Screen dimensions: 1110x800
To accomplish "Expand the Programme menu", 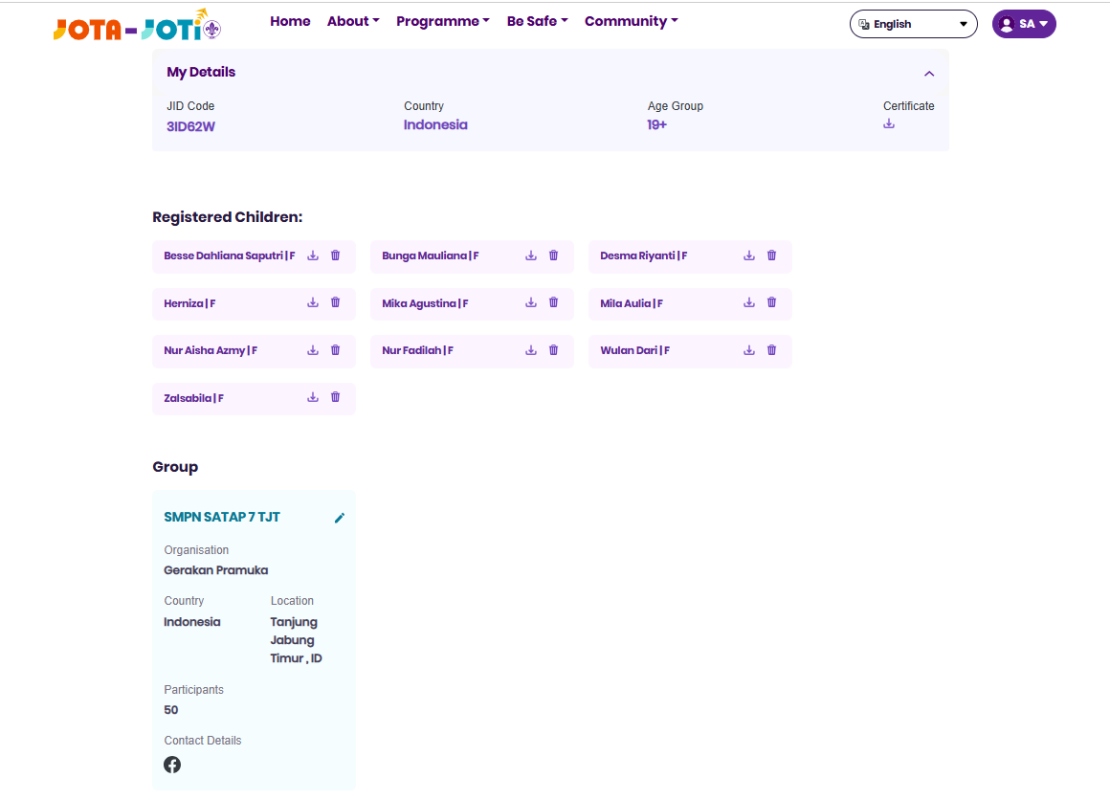I will 442,21.
